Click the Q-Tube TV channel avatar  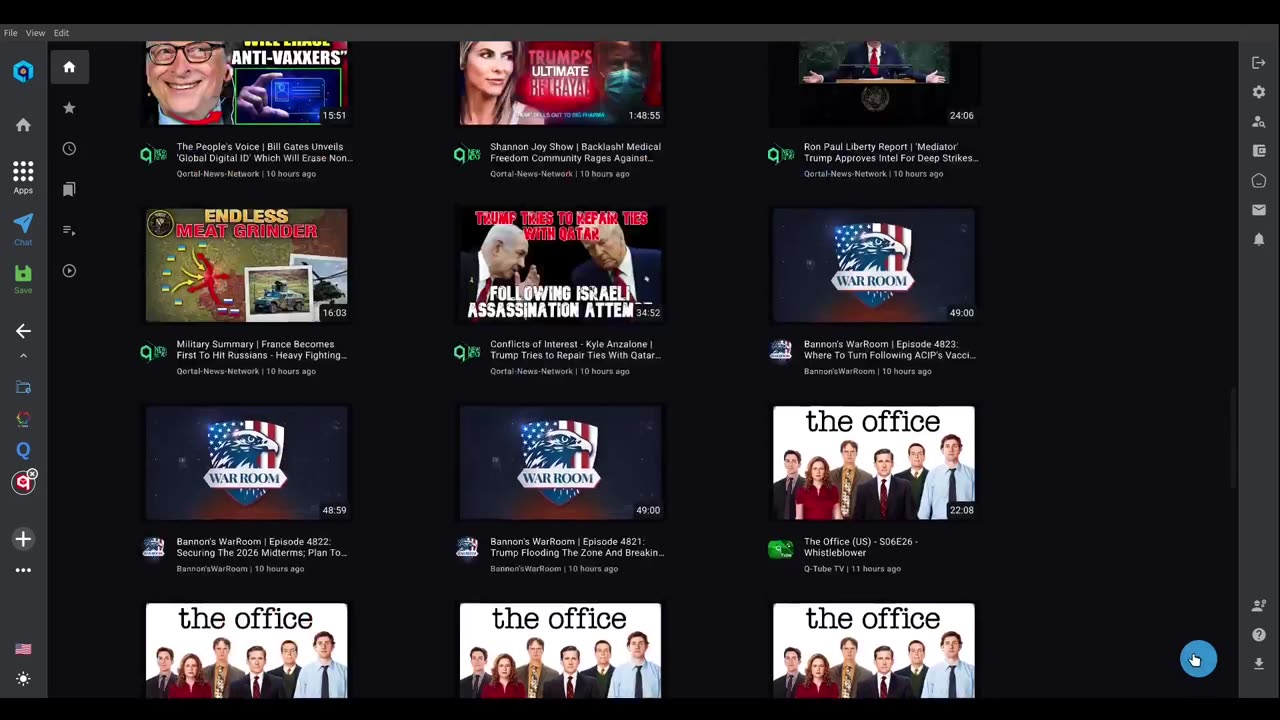[780, 549]
